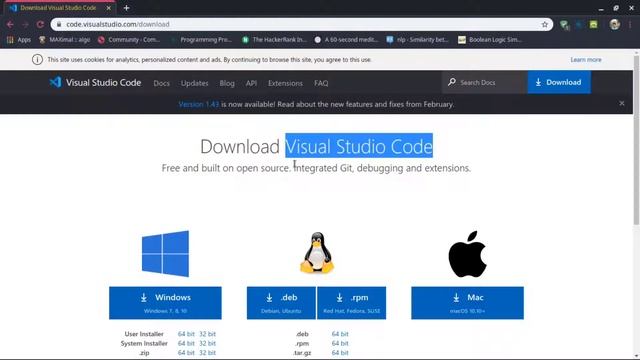This screenshot has height=360, width=640.
Task: Click the System Installer 32 bit link
Action: pos(207,343)
